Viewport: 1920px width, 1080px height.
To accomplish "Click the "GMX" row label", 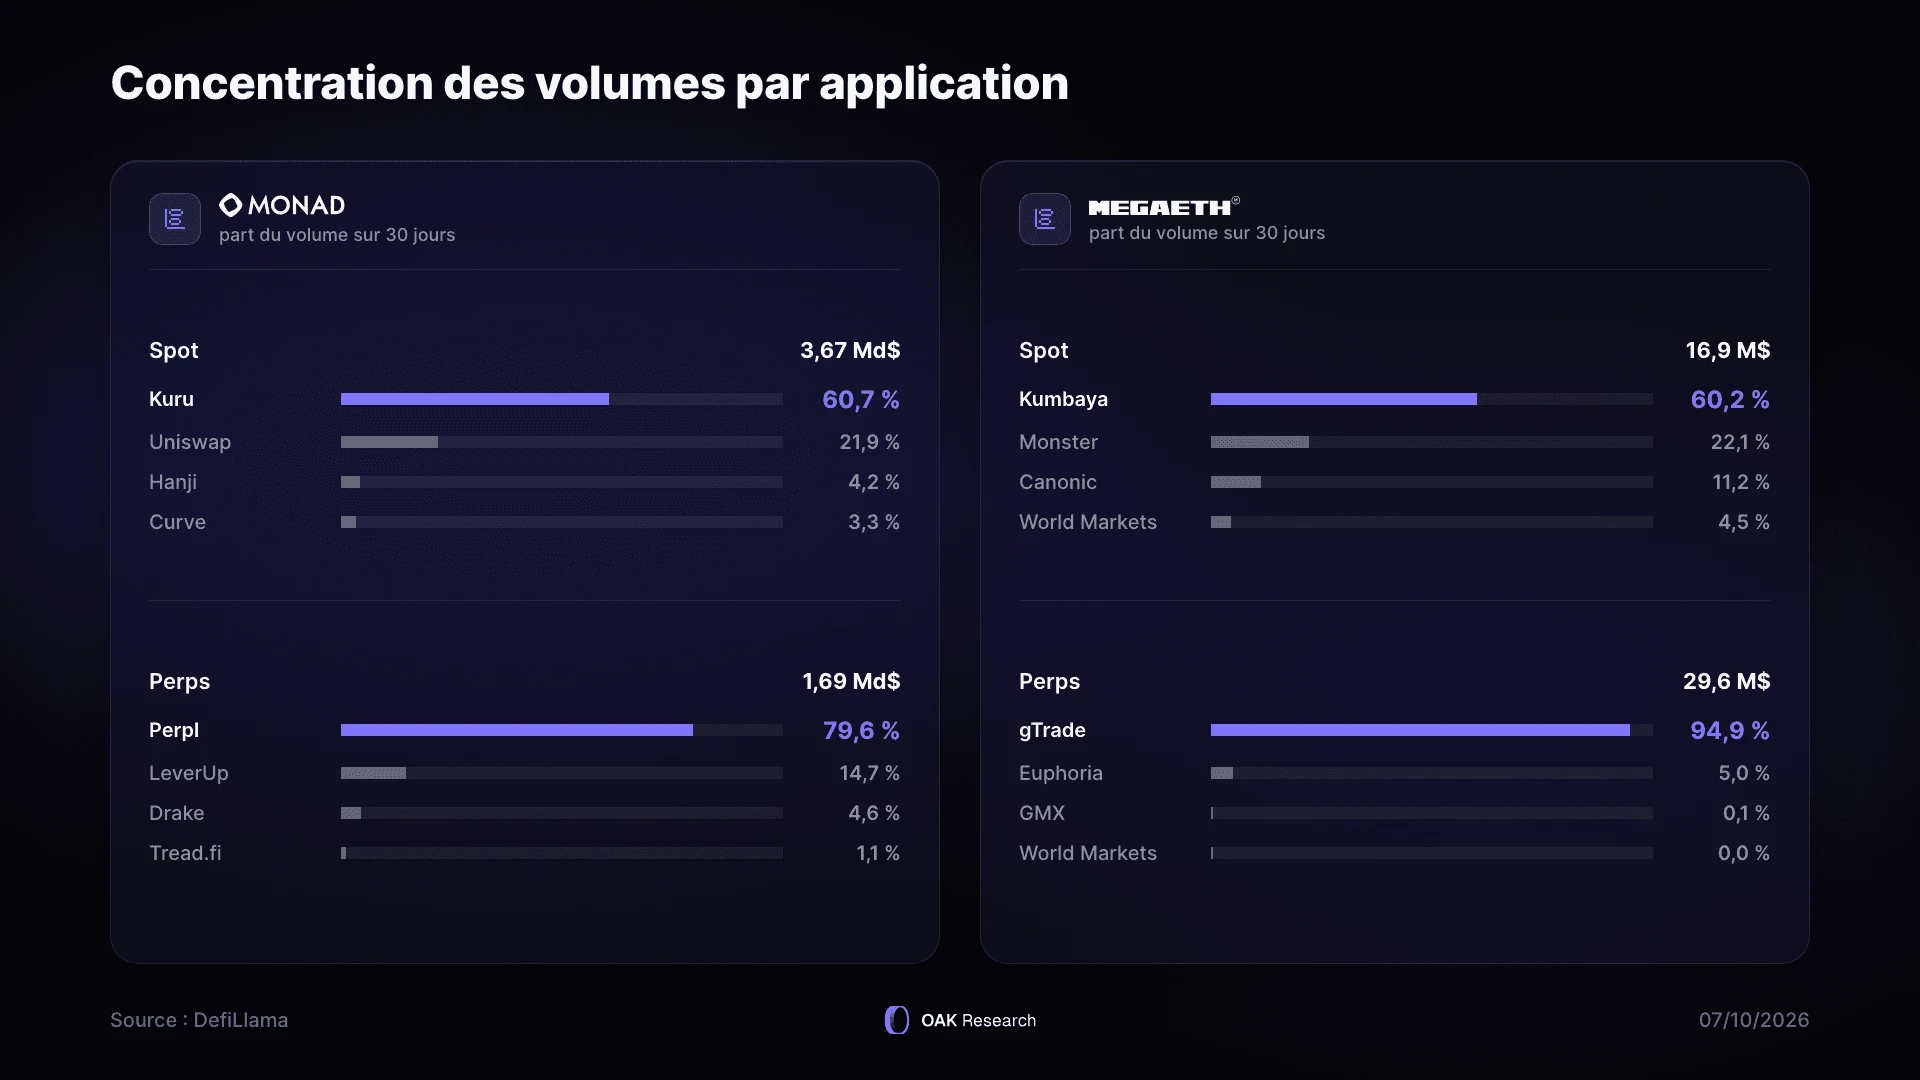I will [1042, 813].
